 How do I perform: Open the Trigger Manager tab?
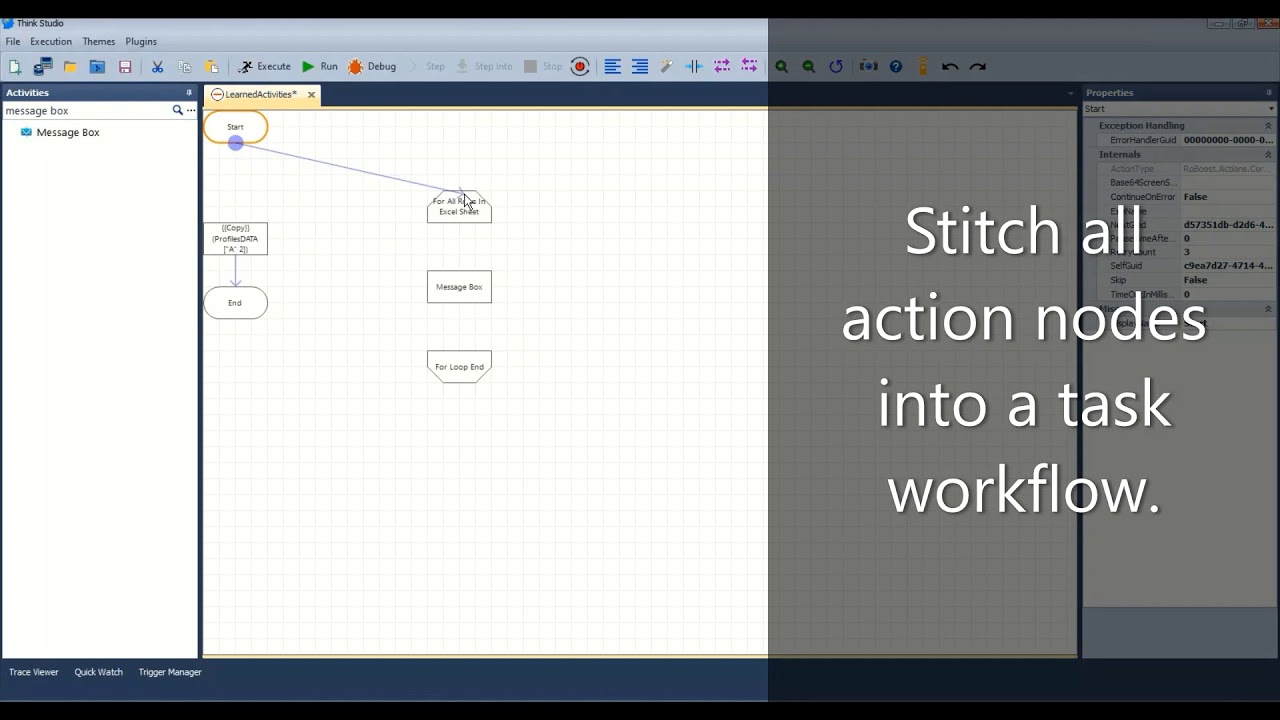[x=170, y=672]
